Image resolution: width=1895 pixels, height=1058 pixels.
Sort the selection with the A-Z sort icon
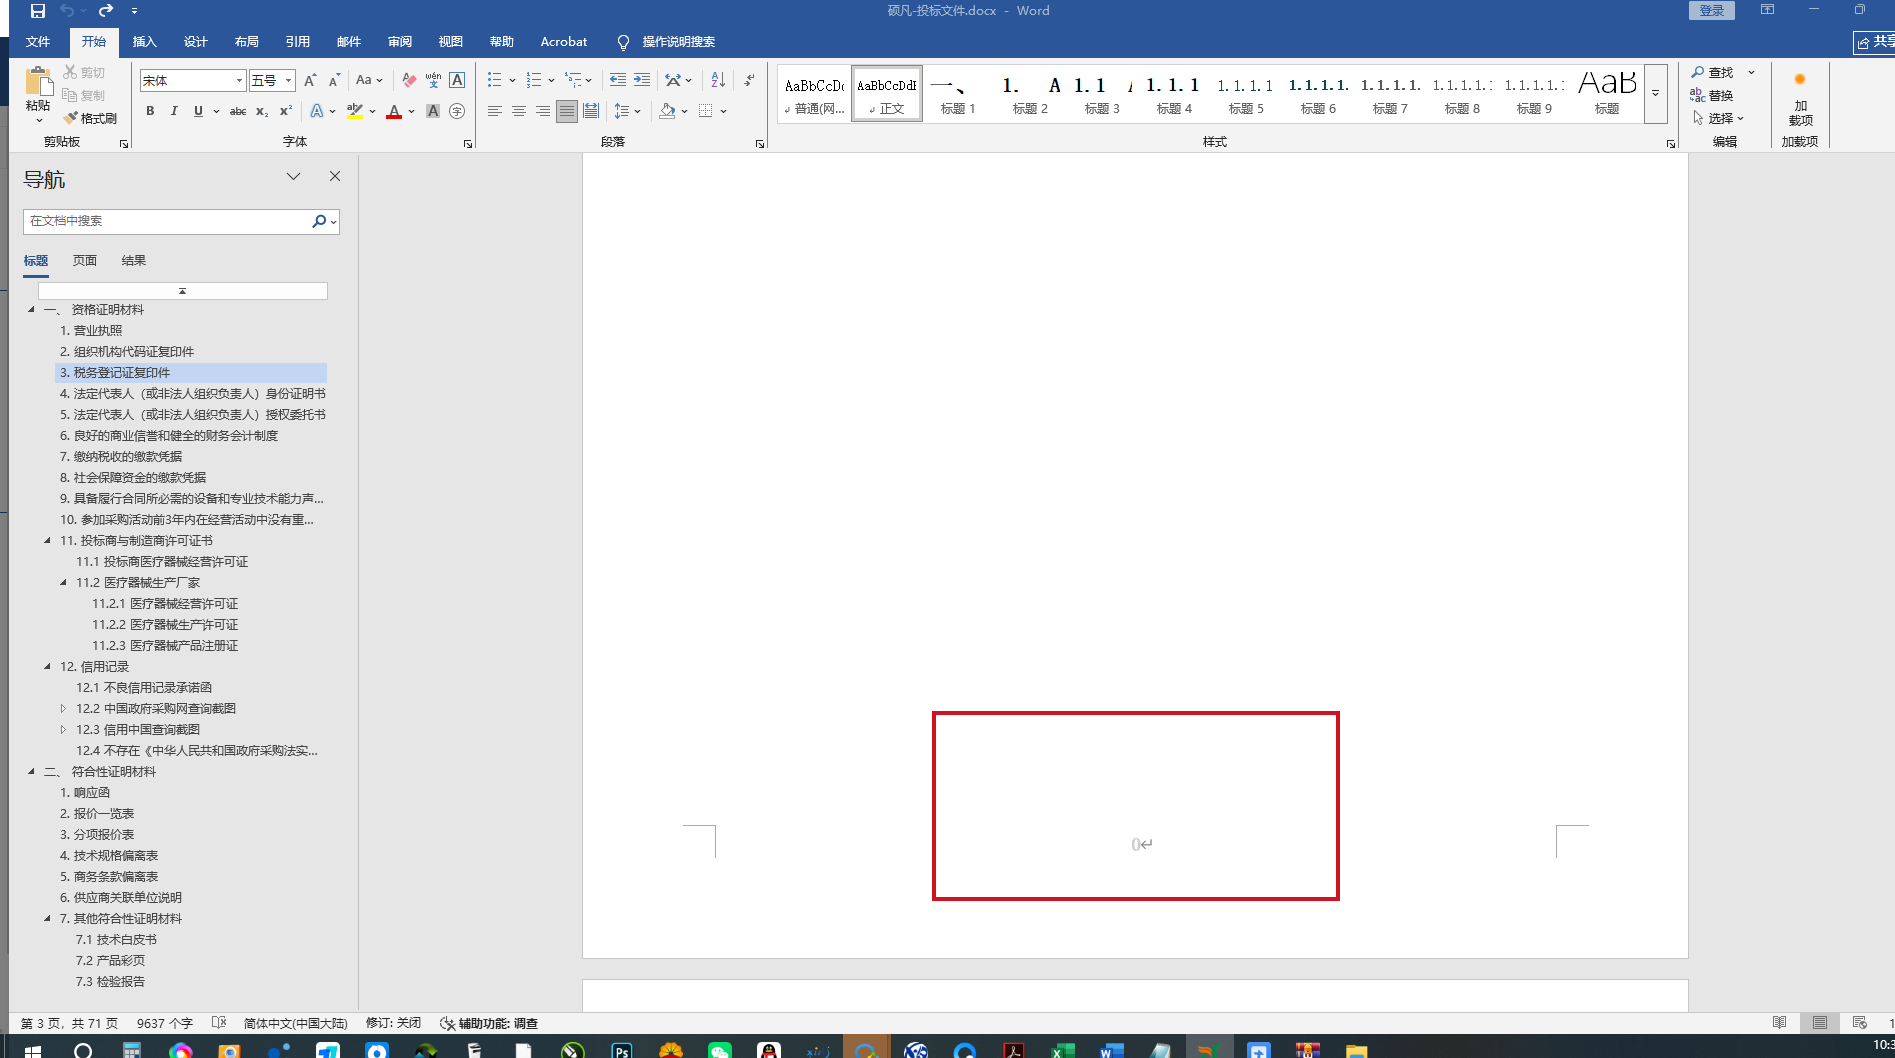(x=718, y=80)
